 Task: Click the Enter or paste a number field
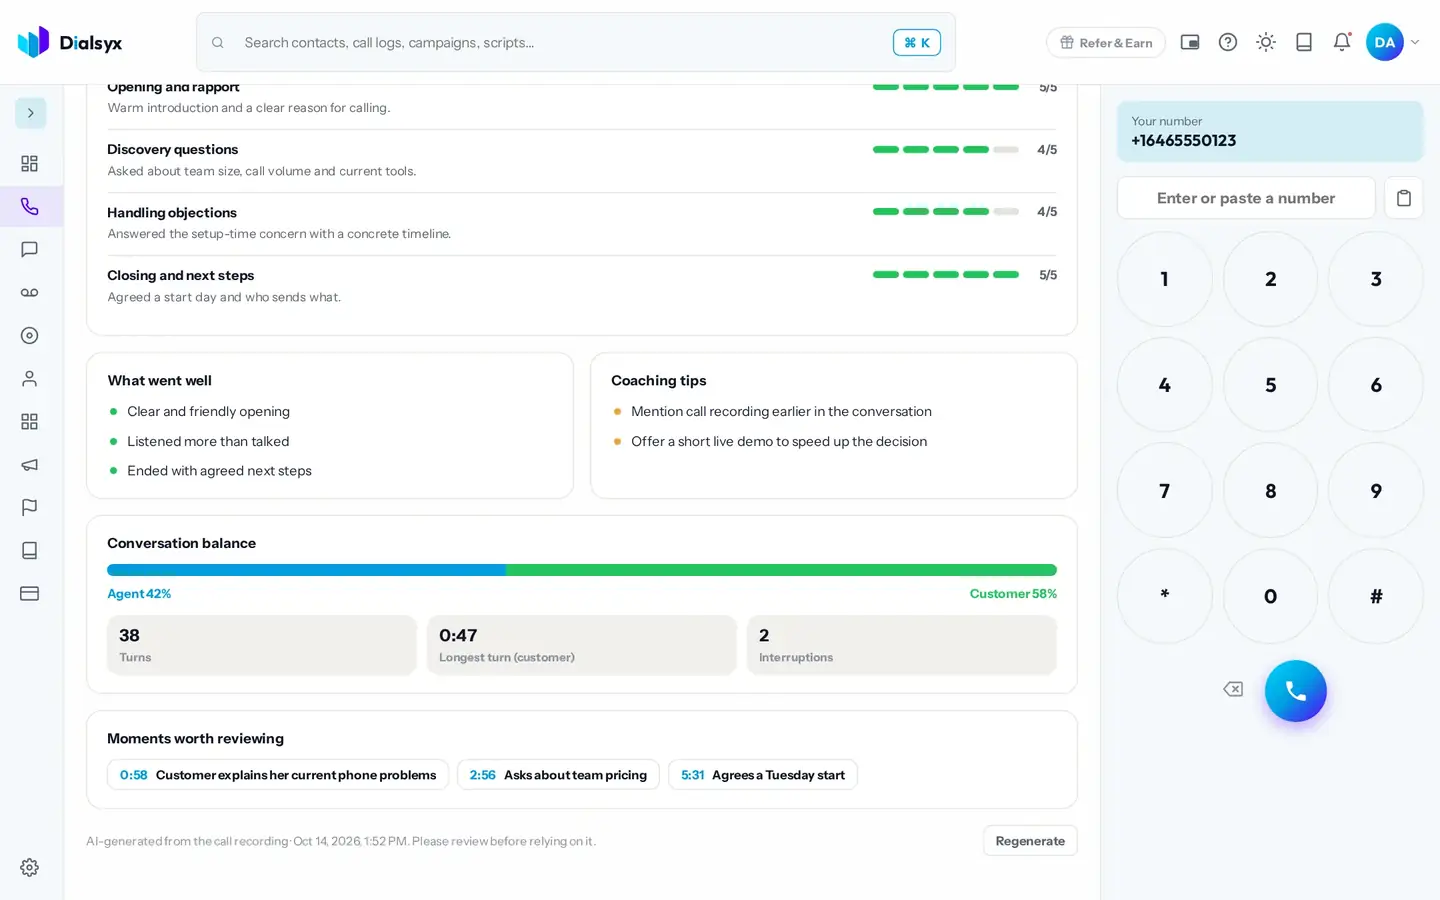click(1246, 198)
